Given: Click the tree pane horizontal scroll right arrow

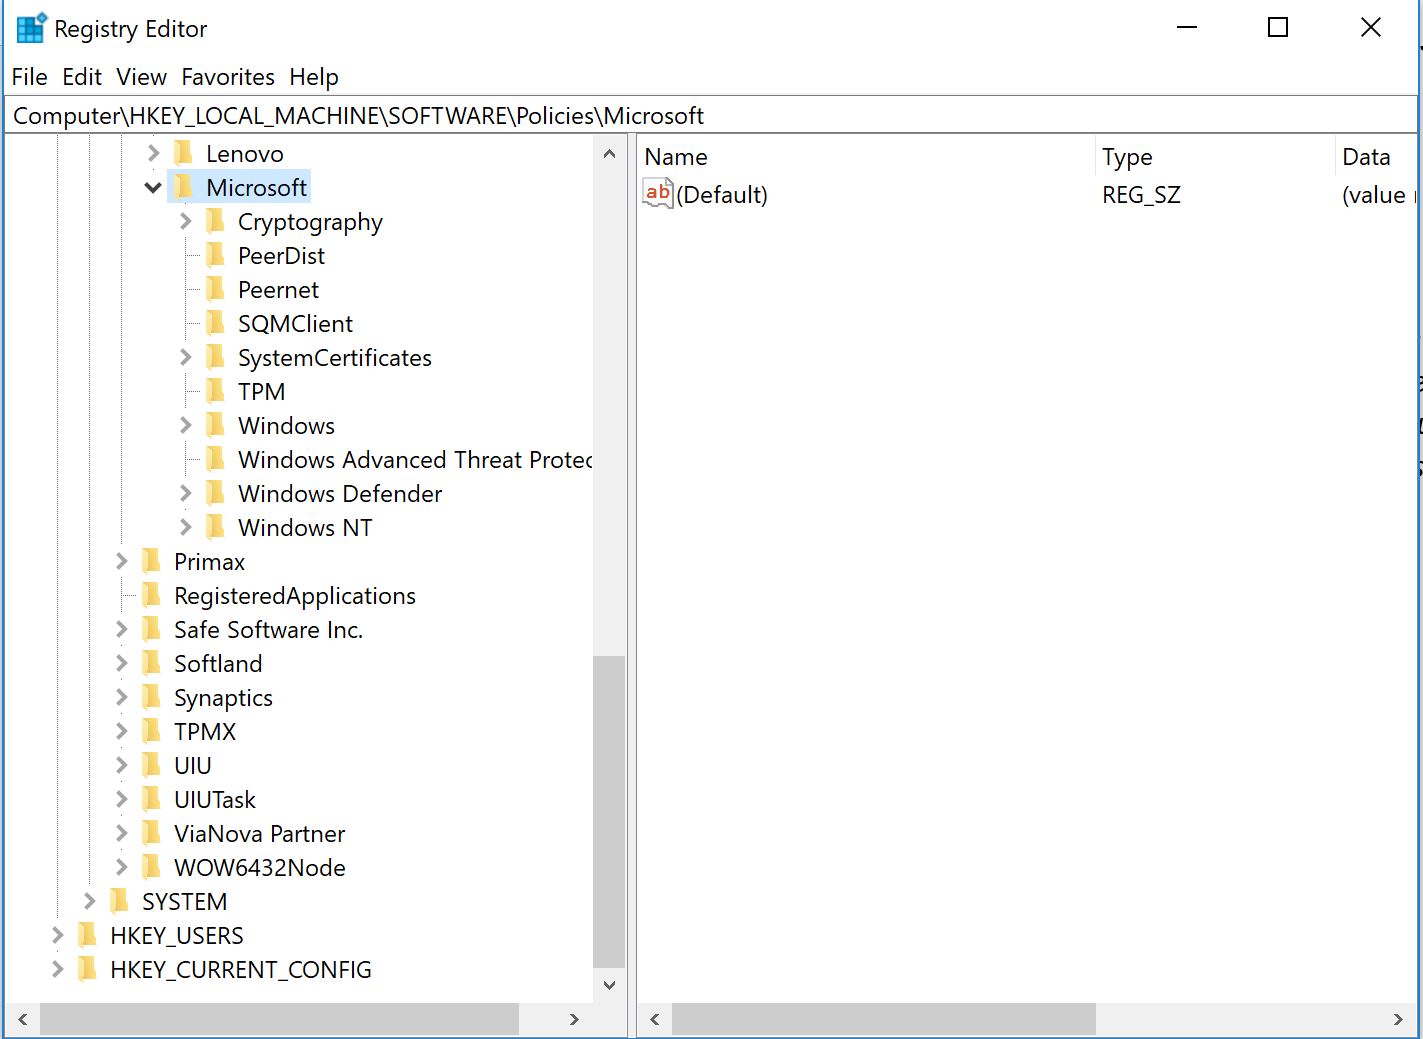Looking at the screenshot, I should 574,1019.
